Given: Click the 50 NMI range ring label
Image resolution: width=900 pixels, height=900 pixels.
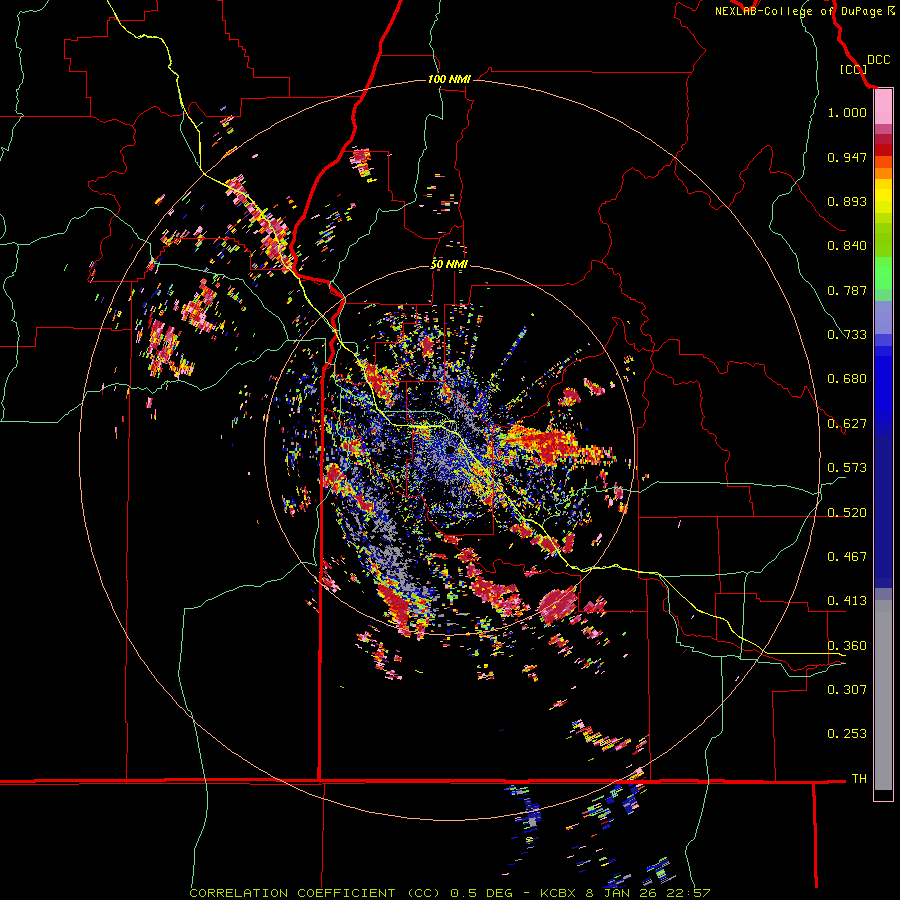Looking at the screenshot, I should coord(449,265).
